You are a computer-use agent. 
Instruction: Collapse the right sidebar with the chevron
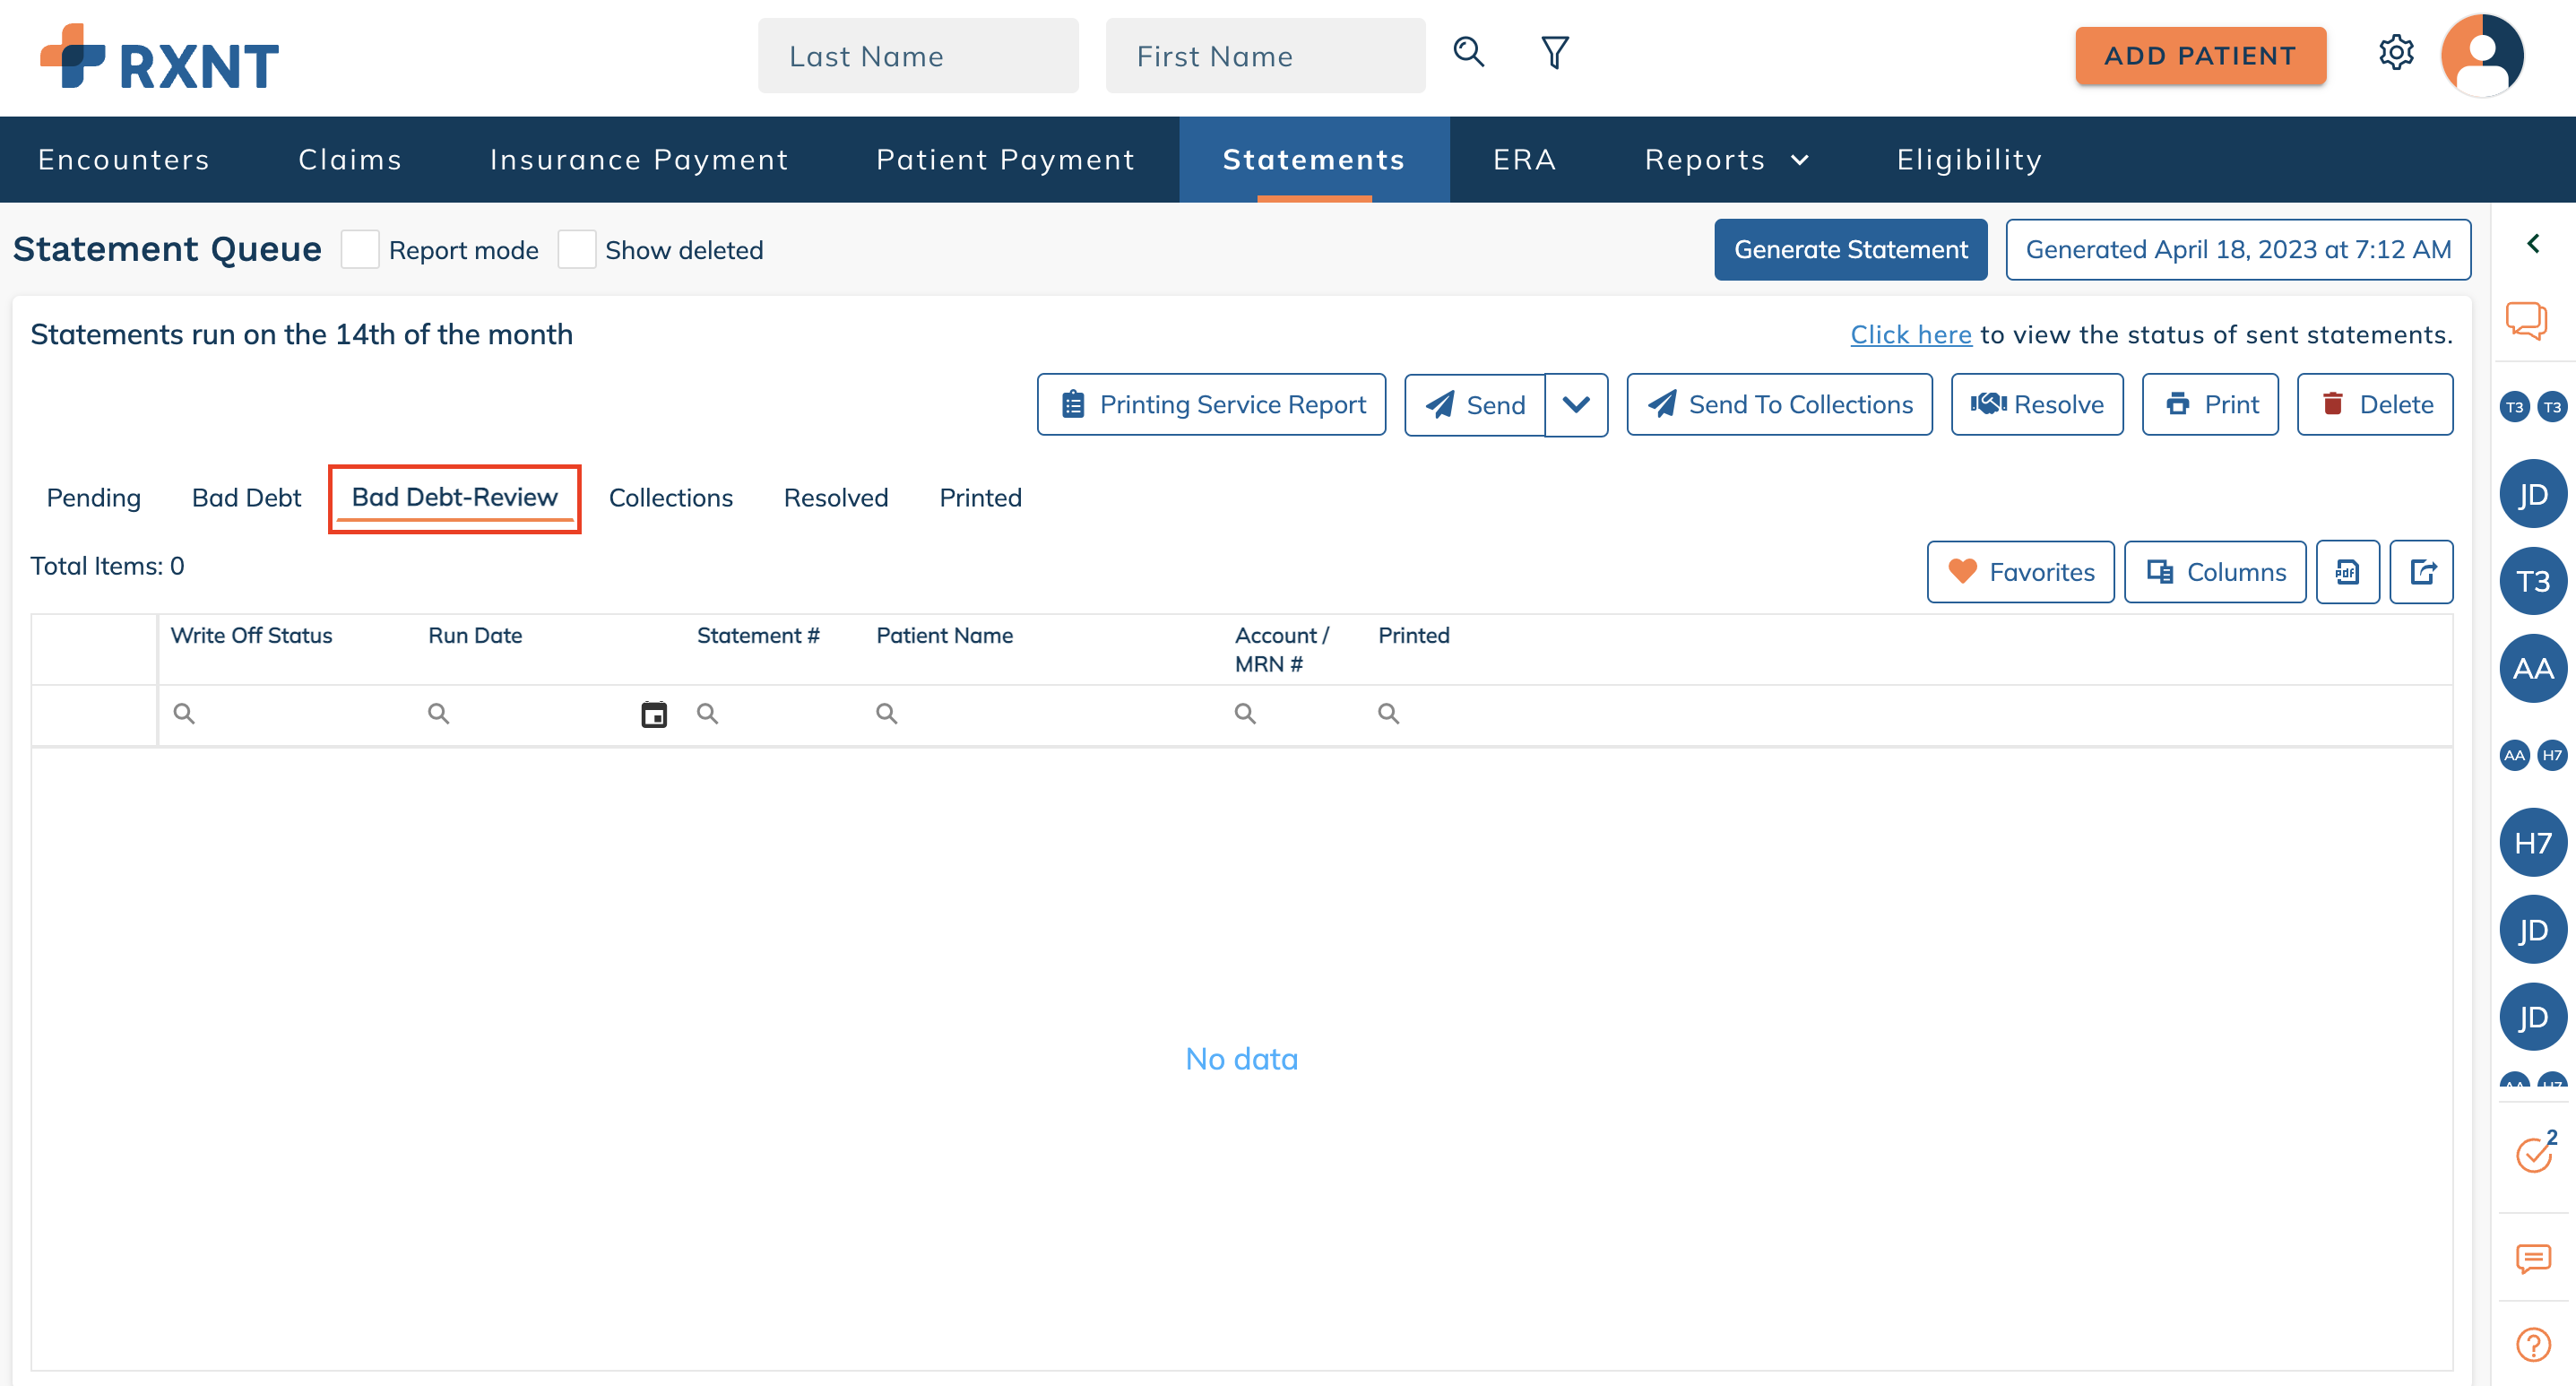pos(2533,244)
